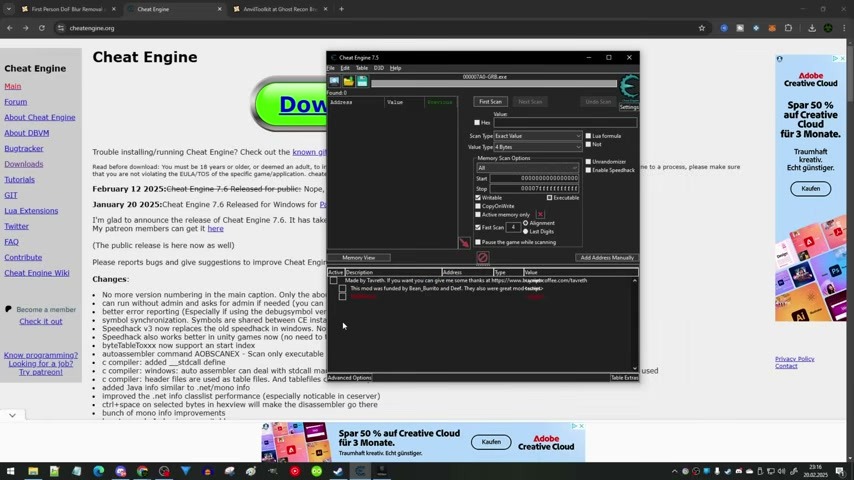Enable Active memory only
Screen dimensions: 854x480
(x=478, y=215)
